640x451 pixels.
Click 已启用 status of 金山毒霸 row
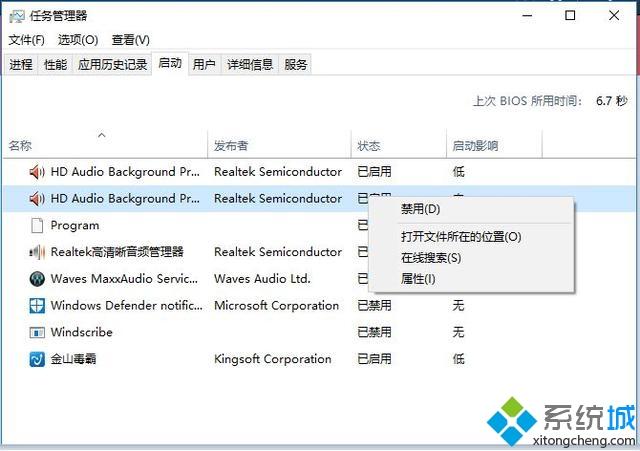pos(374,359)
